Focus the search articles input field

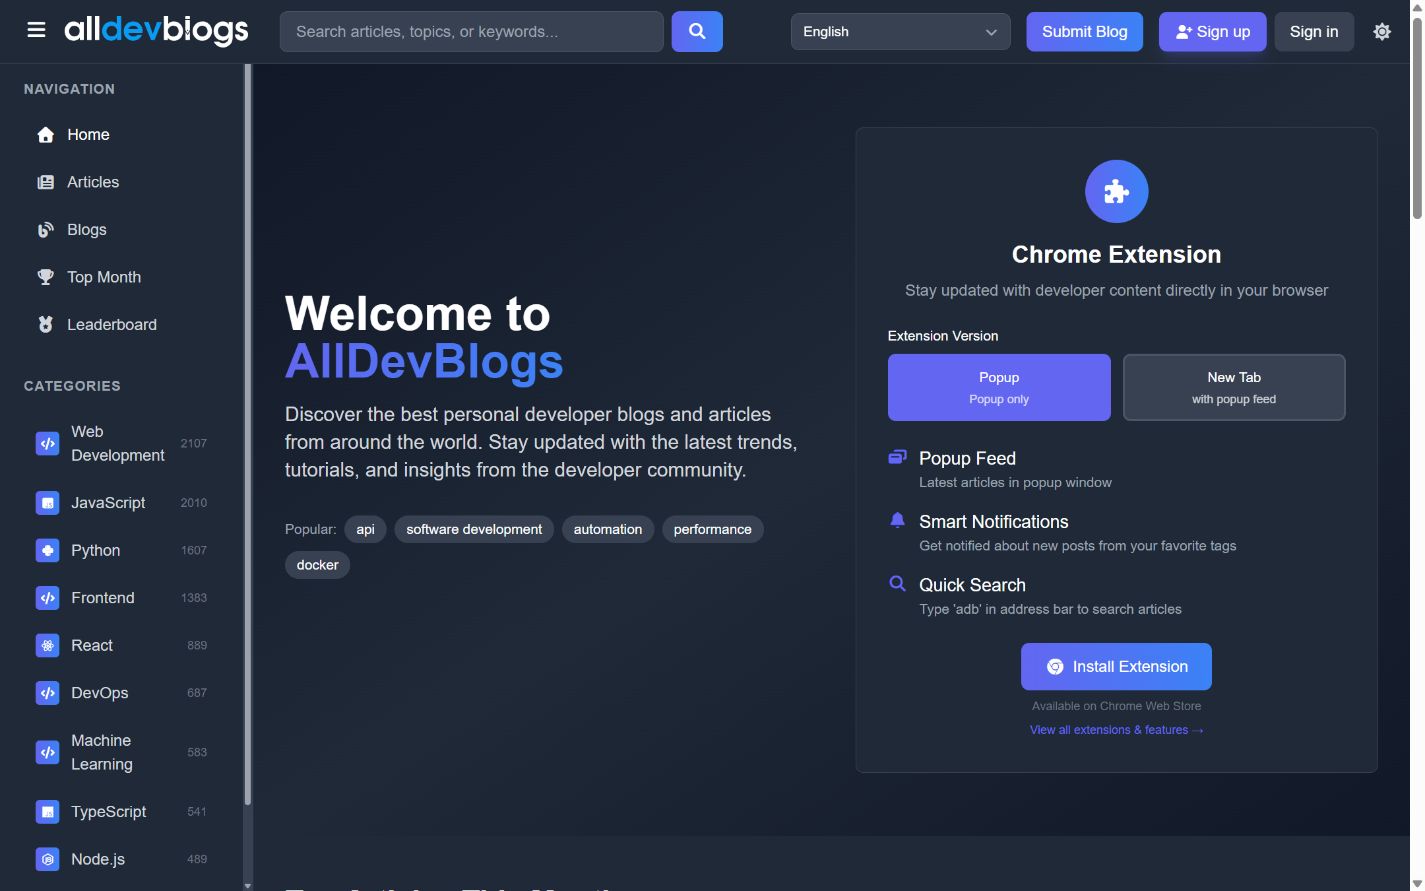pyautogui.click(x=471, y=32)
